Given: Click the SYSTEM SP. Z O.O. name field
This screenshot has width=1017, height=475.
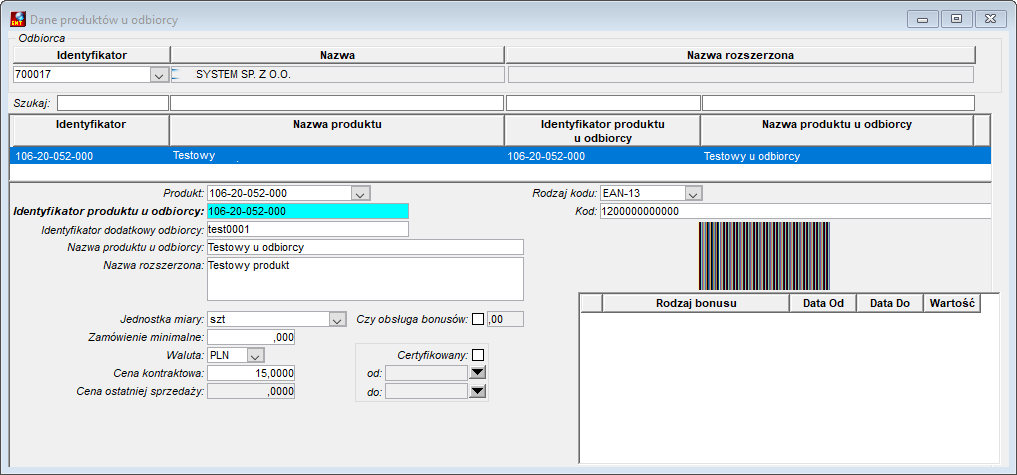Looking at the screenshot, I should coord(337,75).
